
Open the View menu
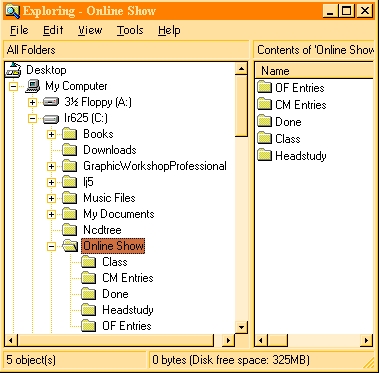click(x=90, y=30)
